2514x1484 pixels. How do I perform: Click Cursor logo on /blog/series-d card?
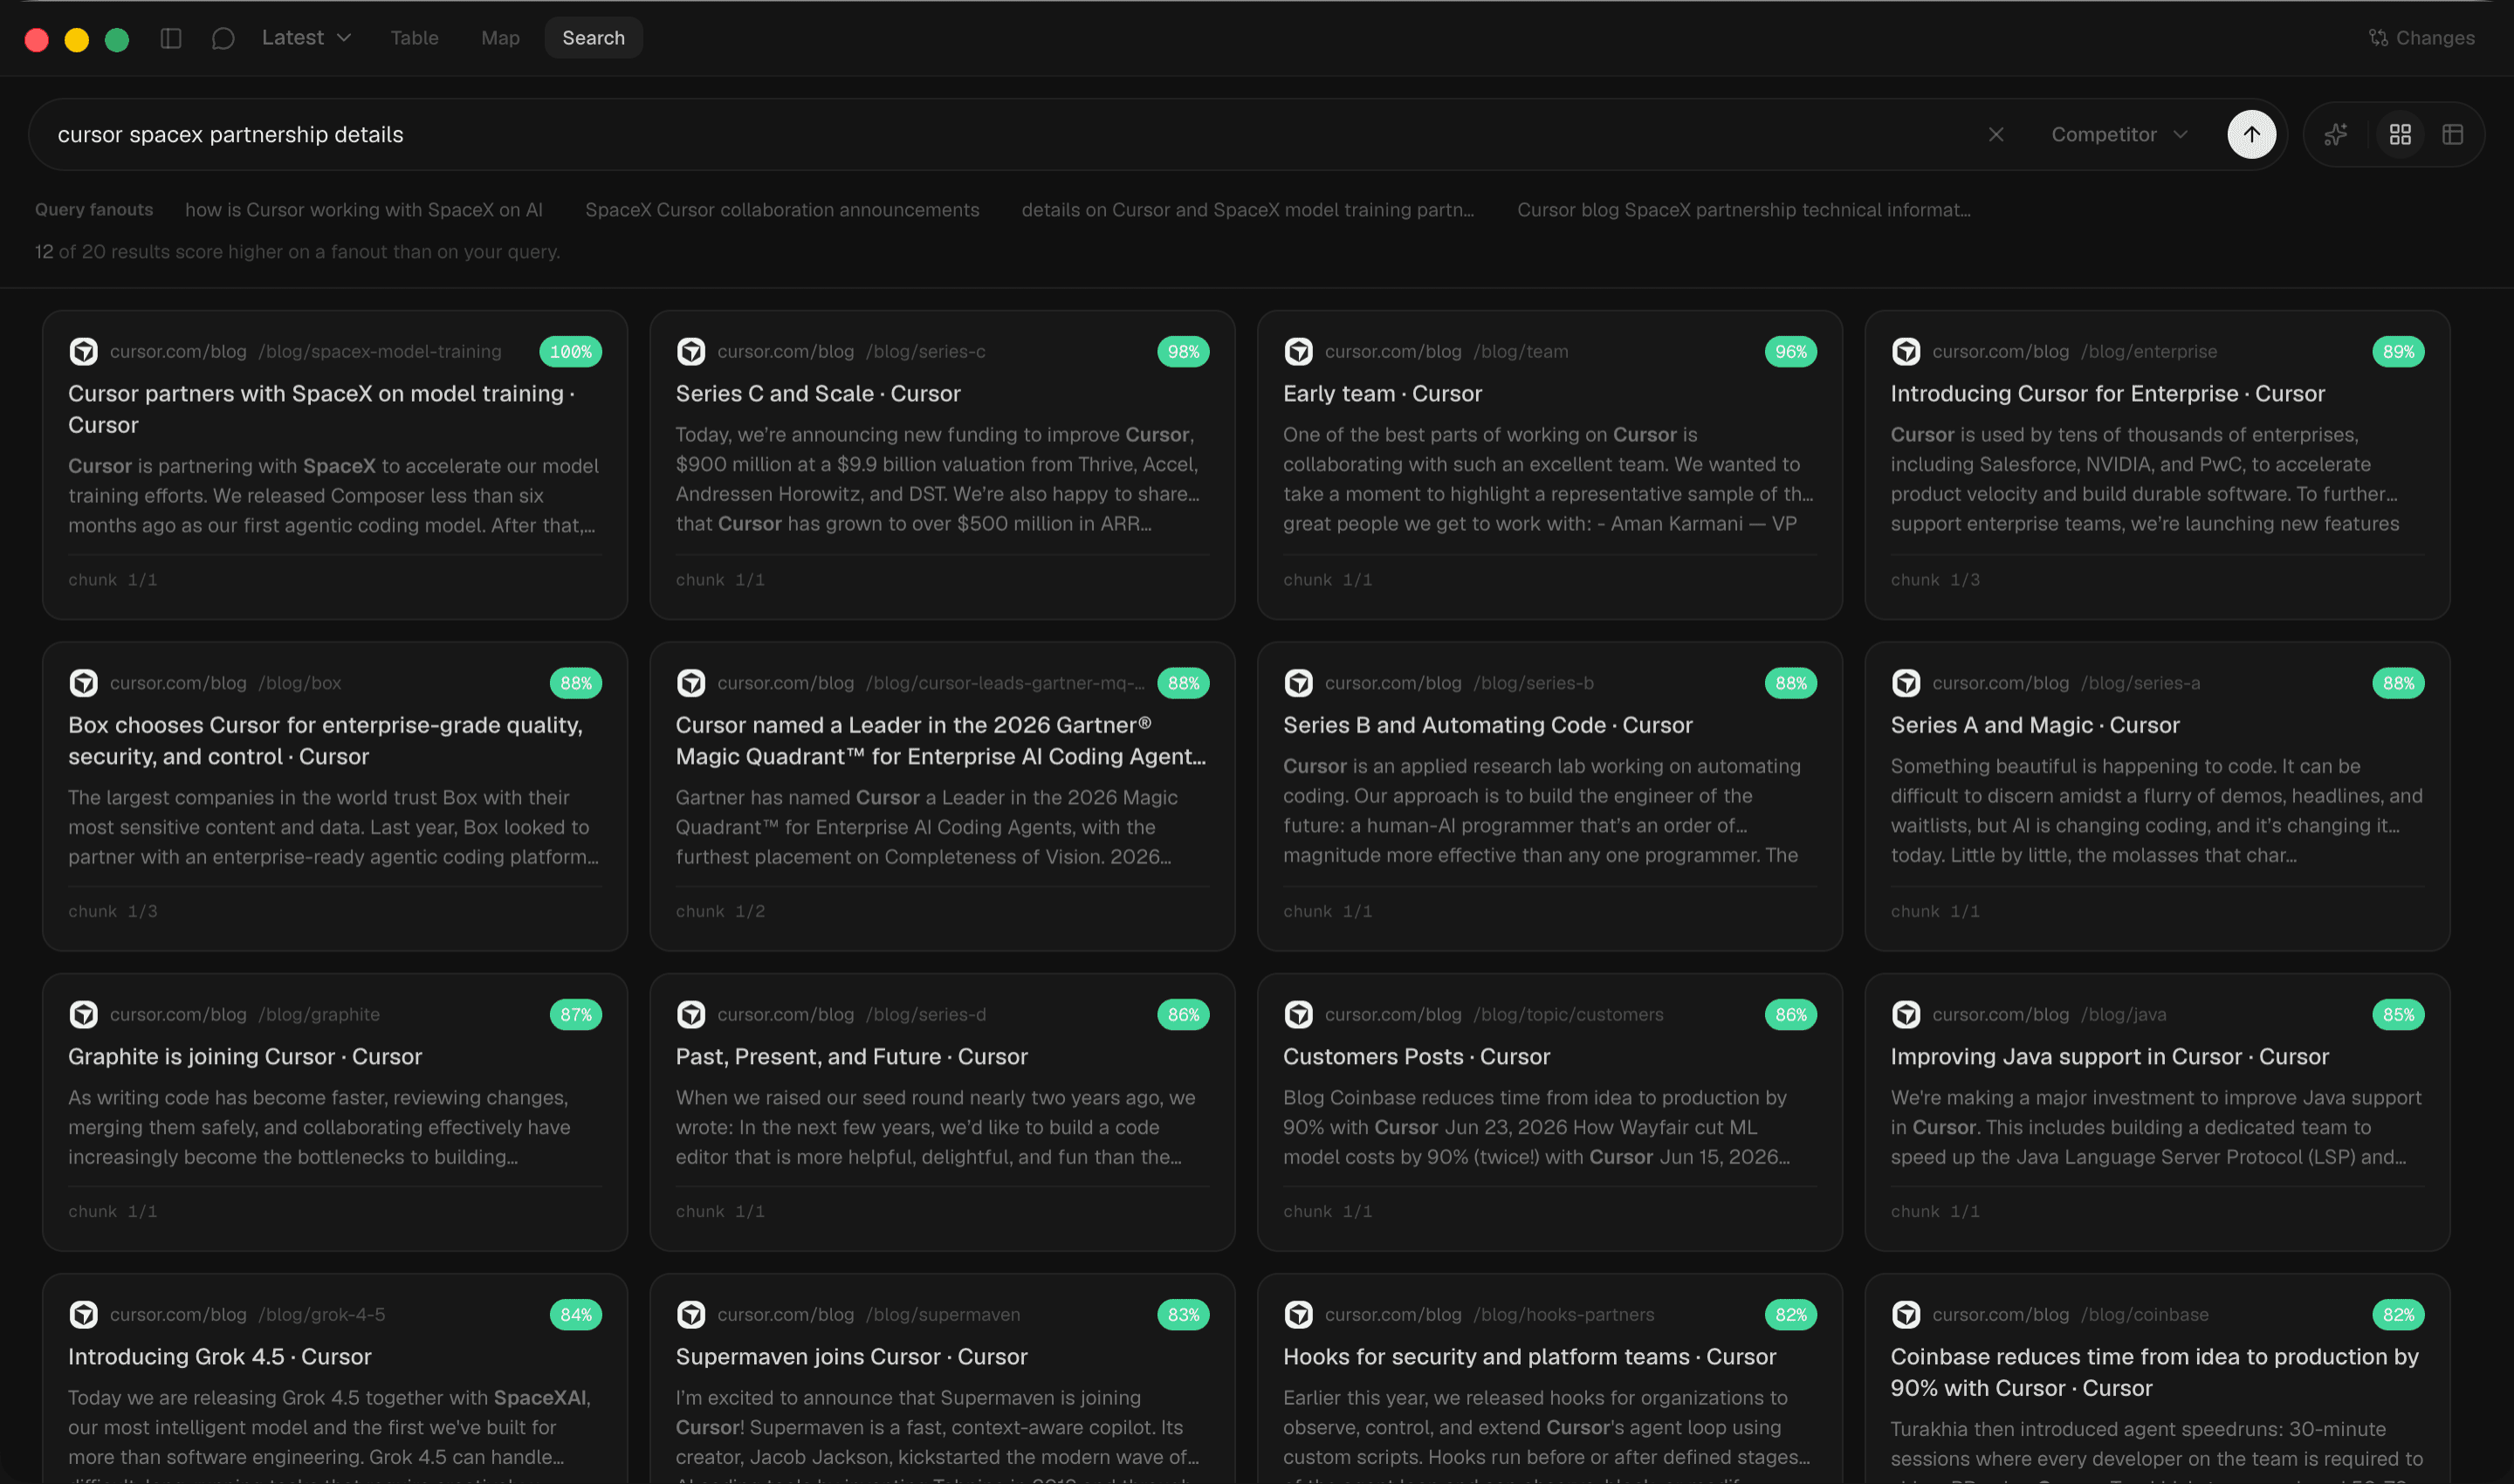(x=691, y=1014)
